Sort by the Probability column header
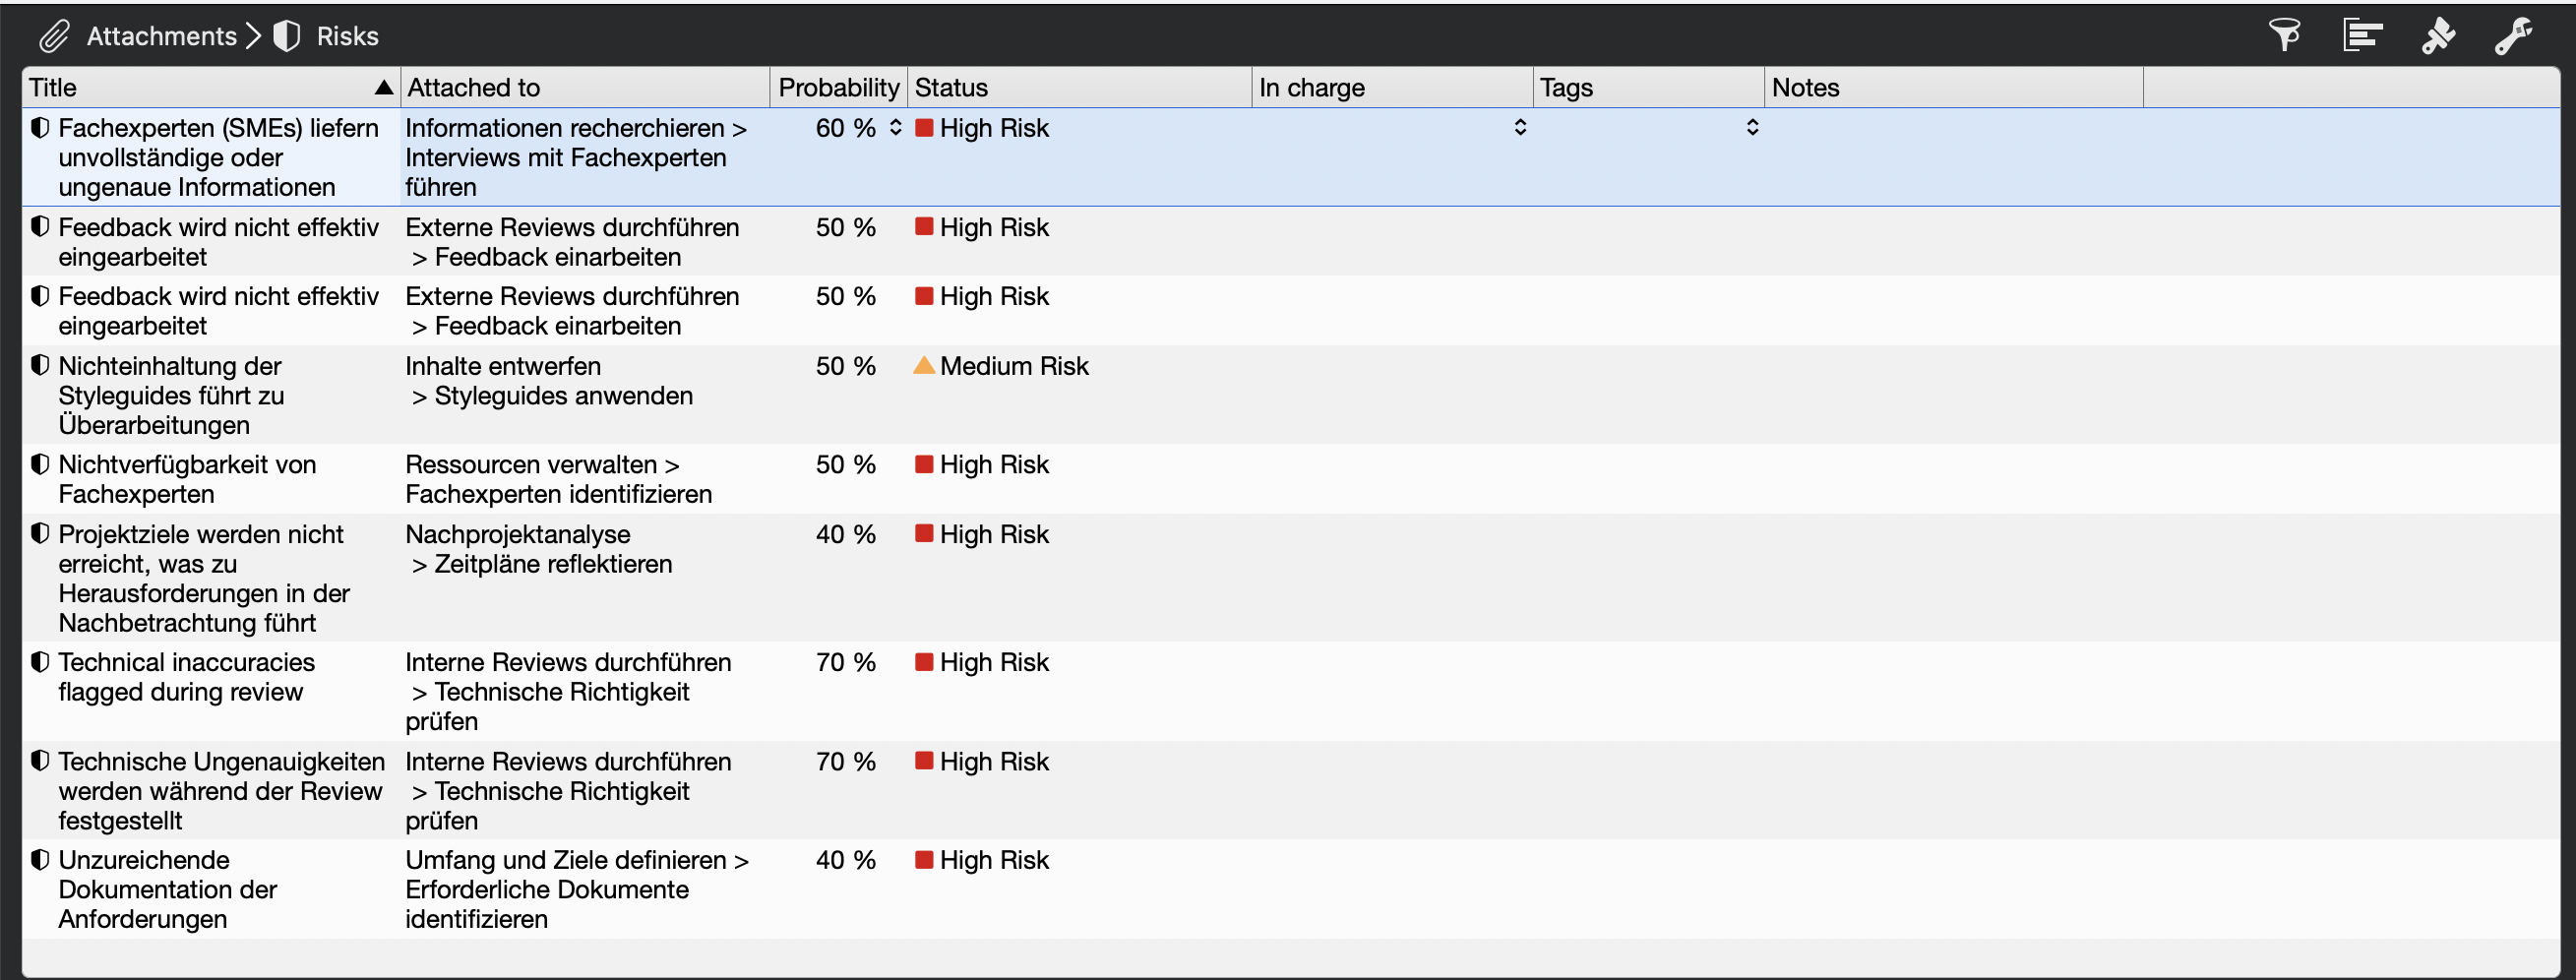The width and height of the screenshot is (2576, 980). pyautogui.click(x=838, y=88)
